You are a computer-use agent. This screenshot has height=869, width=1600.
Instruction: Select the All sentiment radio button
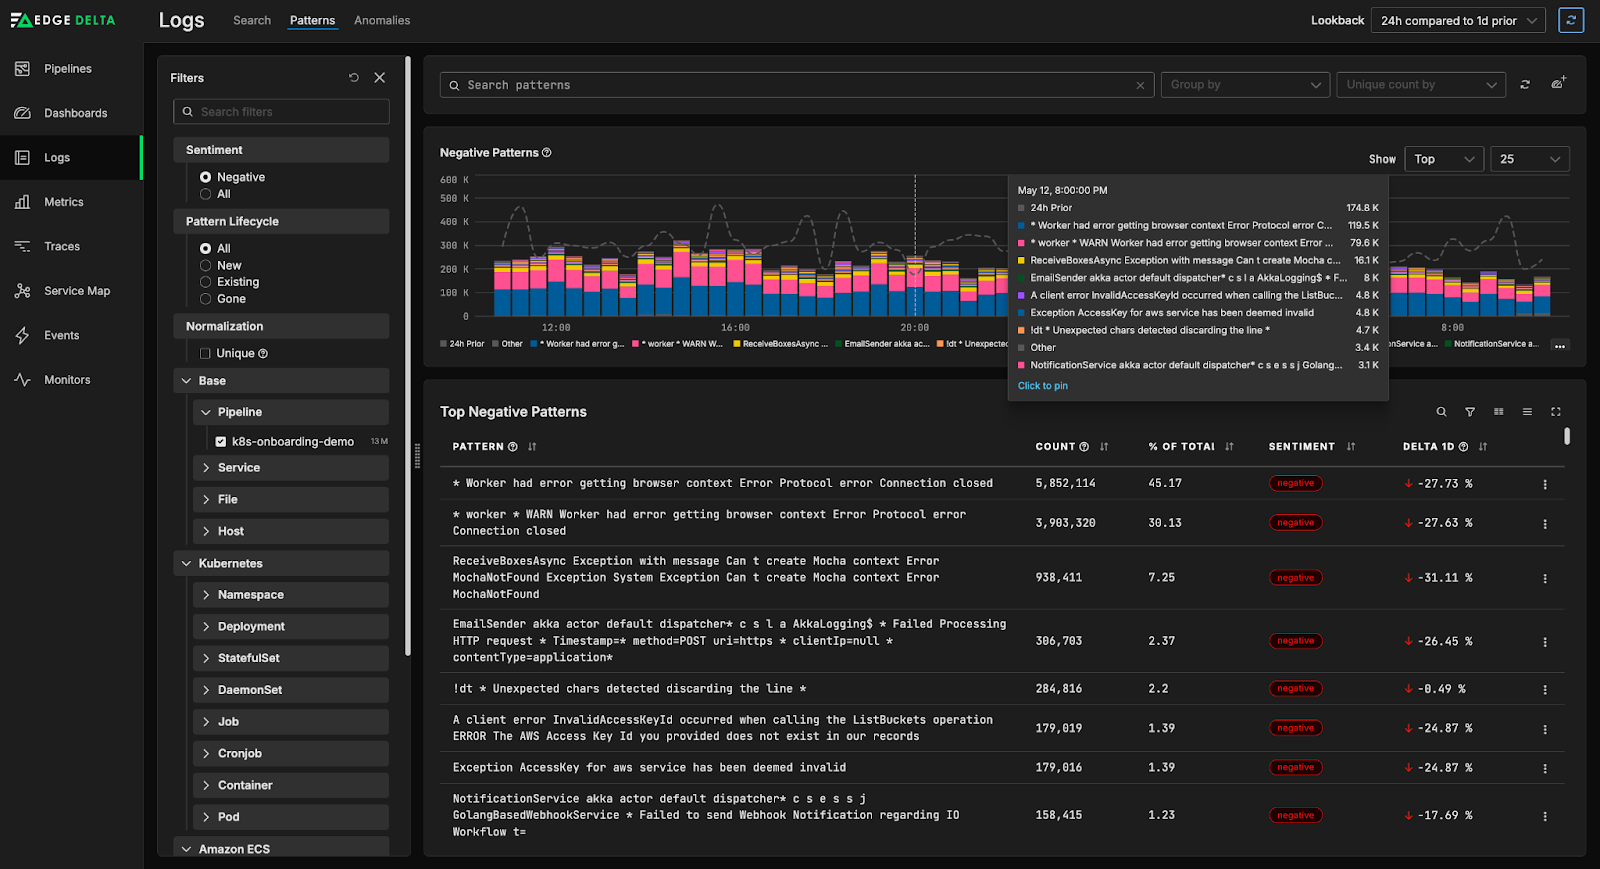(x=206, y=194)
